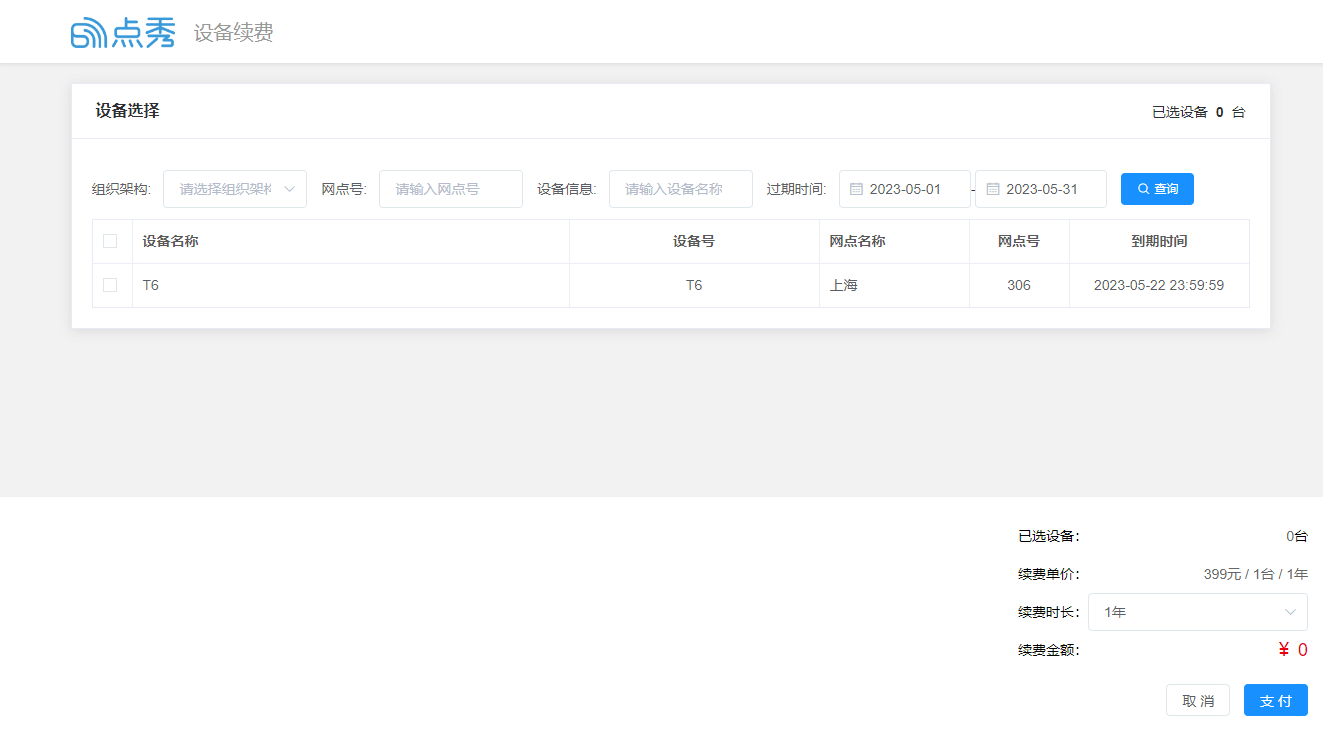The height and width of the screenshot is (731, 1323).
Task: Open the 续费时长 1年 dropdown
Action: coord(1198,612)
